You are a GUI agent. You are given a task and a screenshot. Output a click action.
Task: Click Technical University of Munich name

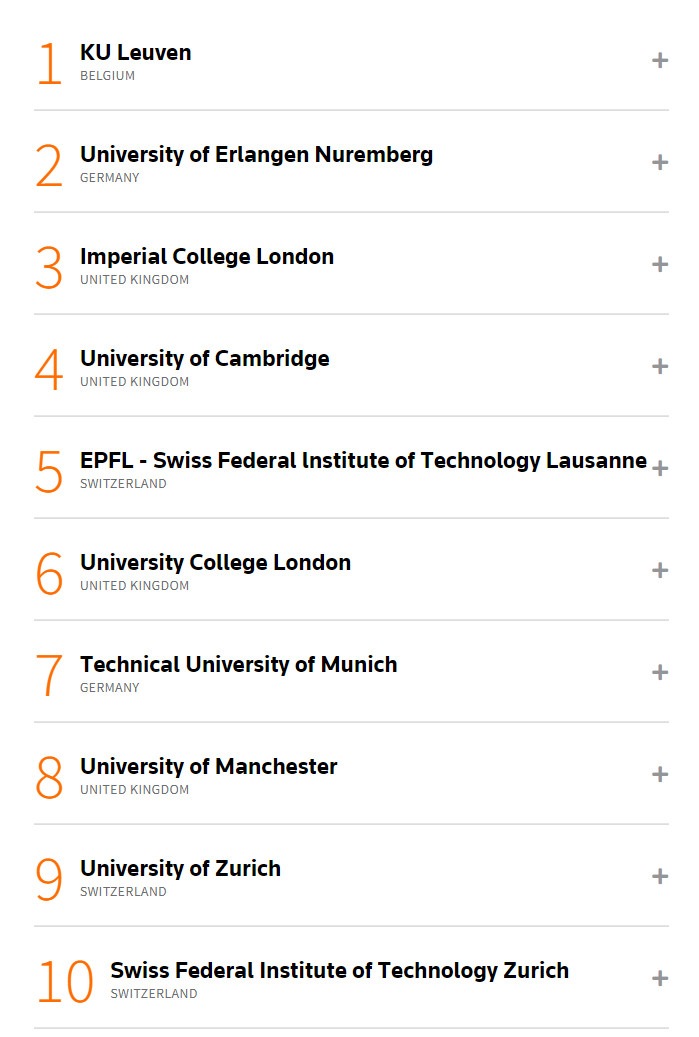pyautogui.click(x=239, y=665)
